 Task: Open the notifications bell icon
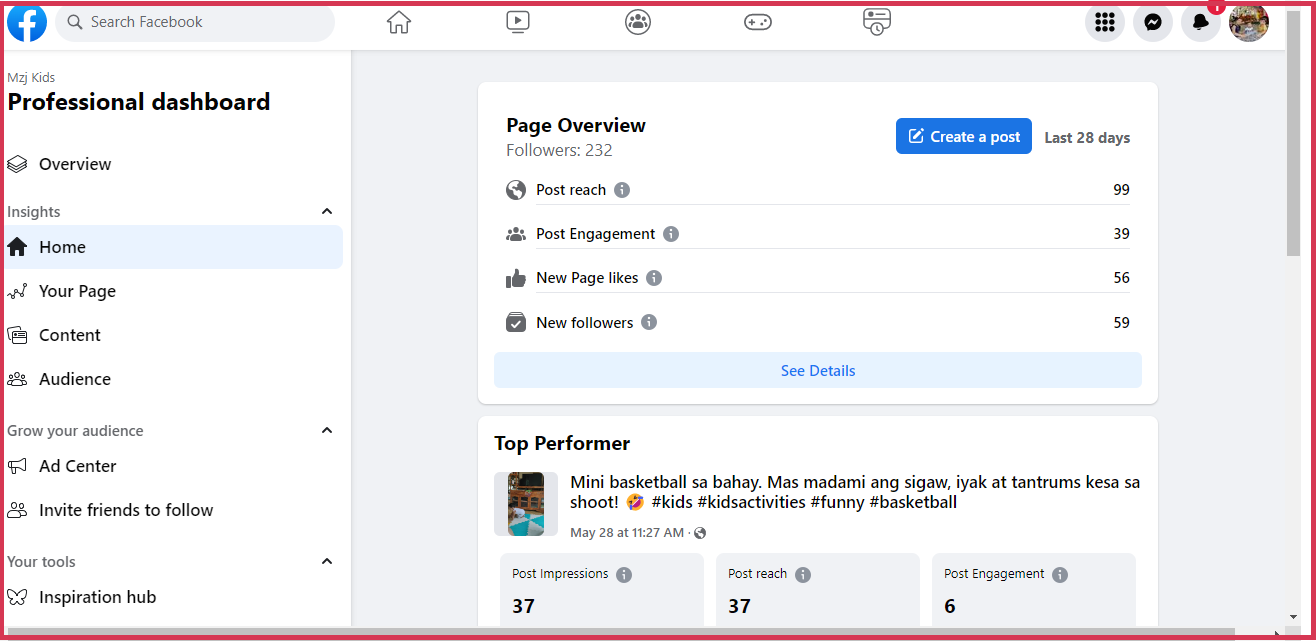point(1201,23)
